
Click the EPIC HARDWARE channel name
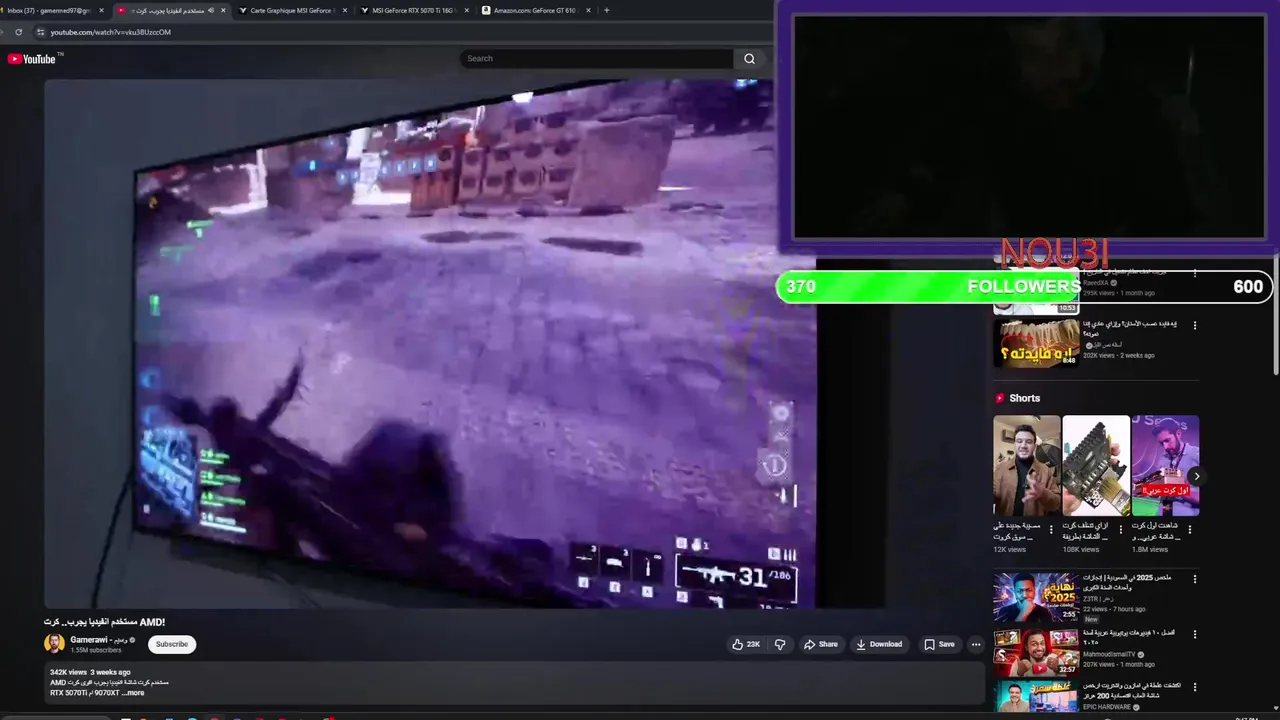pyautogui.click(x=1107, y=707)
